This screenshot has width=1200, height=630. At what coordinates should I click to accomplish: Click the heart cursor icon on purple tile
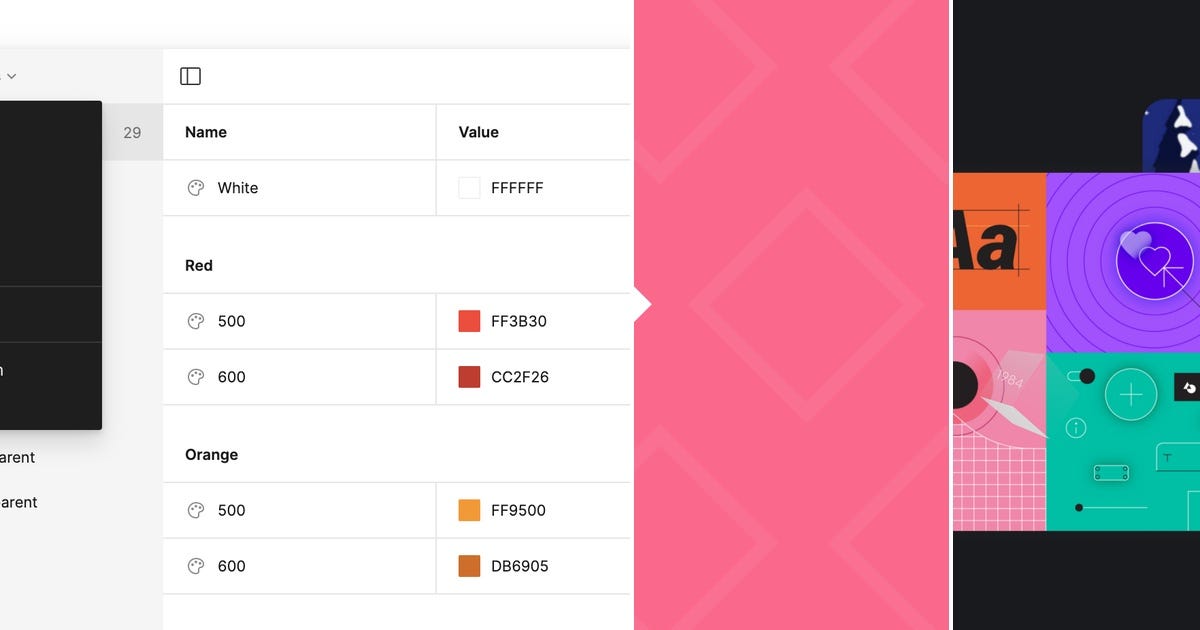[x=1155, y=262]
